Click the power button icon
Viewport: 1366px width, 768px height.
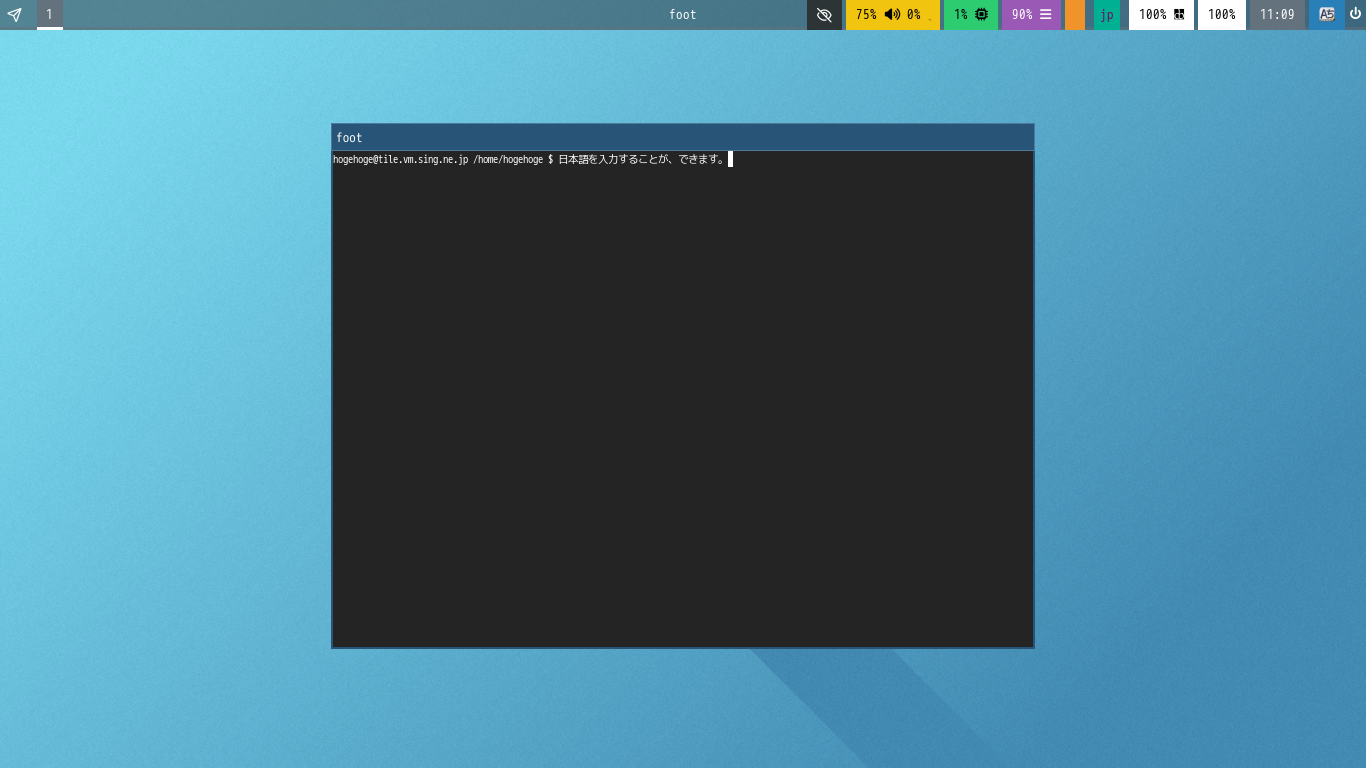click(x=1356, y=14)
